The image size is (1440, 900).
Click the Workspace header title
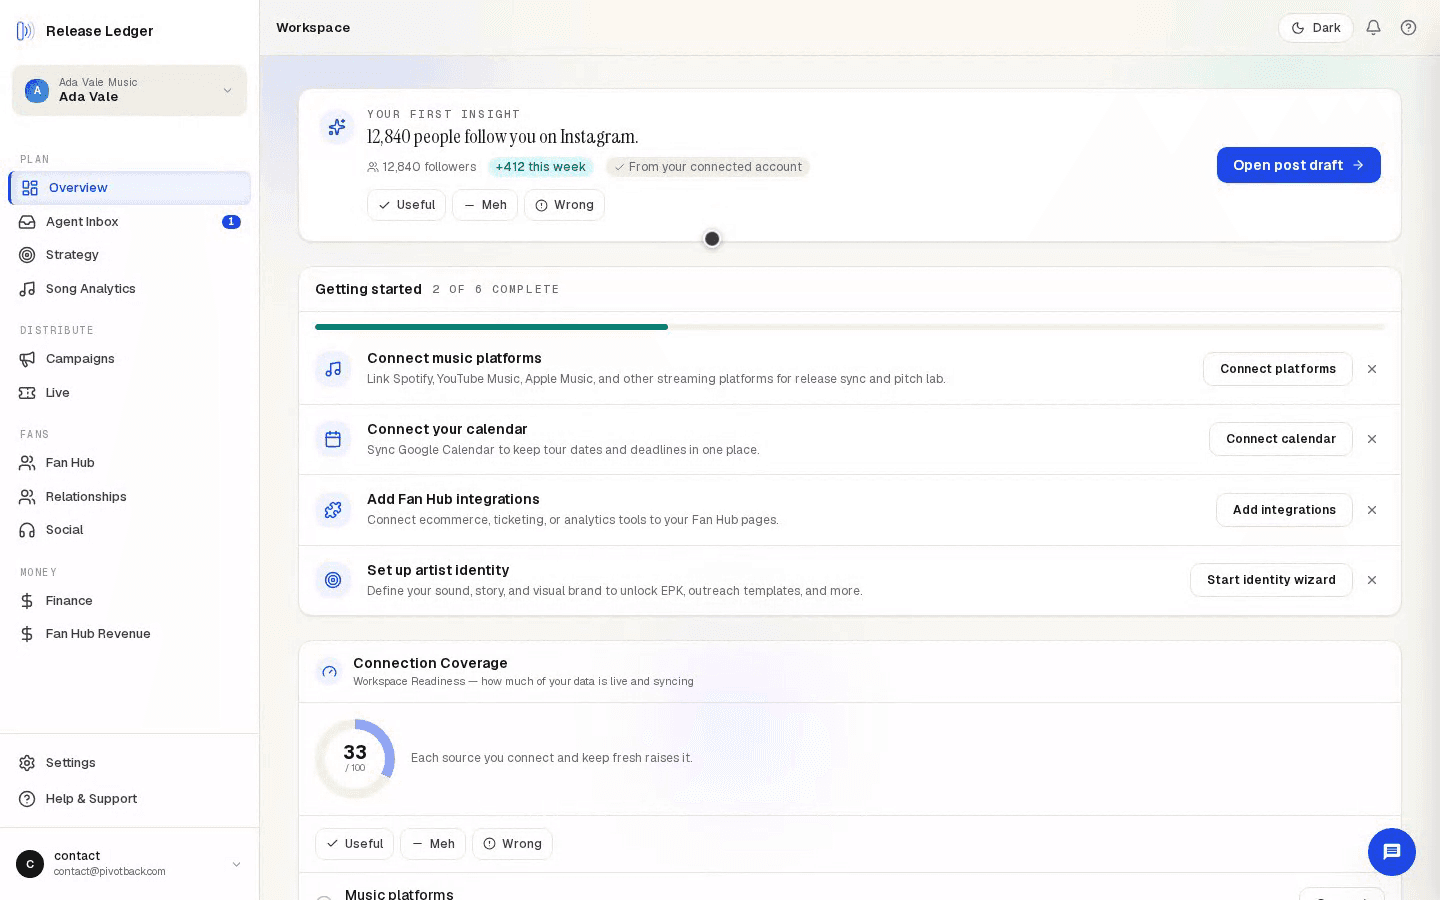313,28
